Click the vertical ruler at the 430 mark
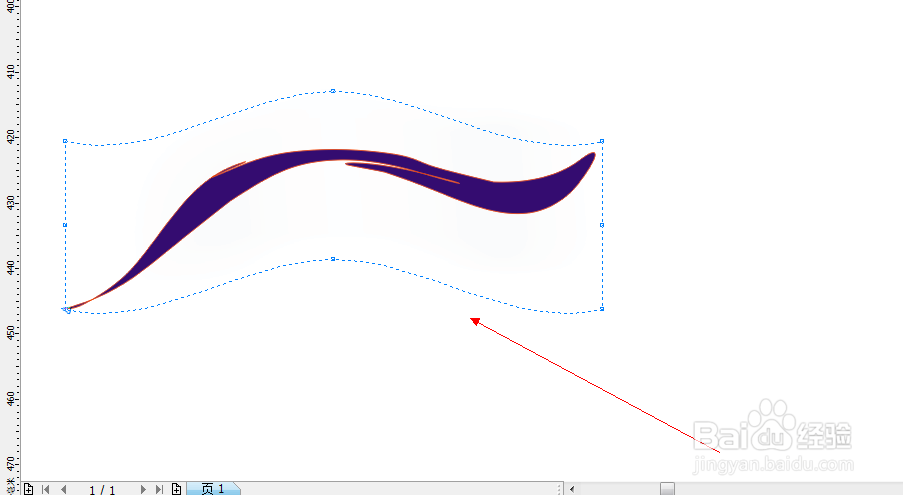 (10, 203)
